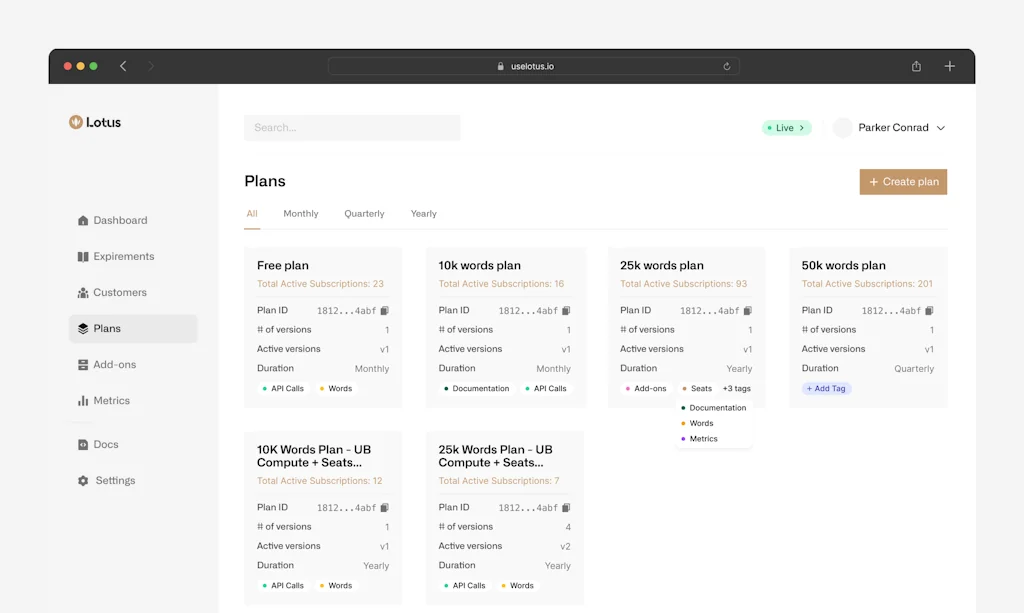Toggle the Live environment switch
The height and width of the screenshot is (613, 1024).
(786, 128)
